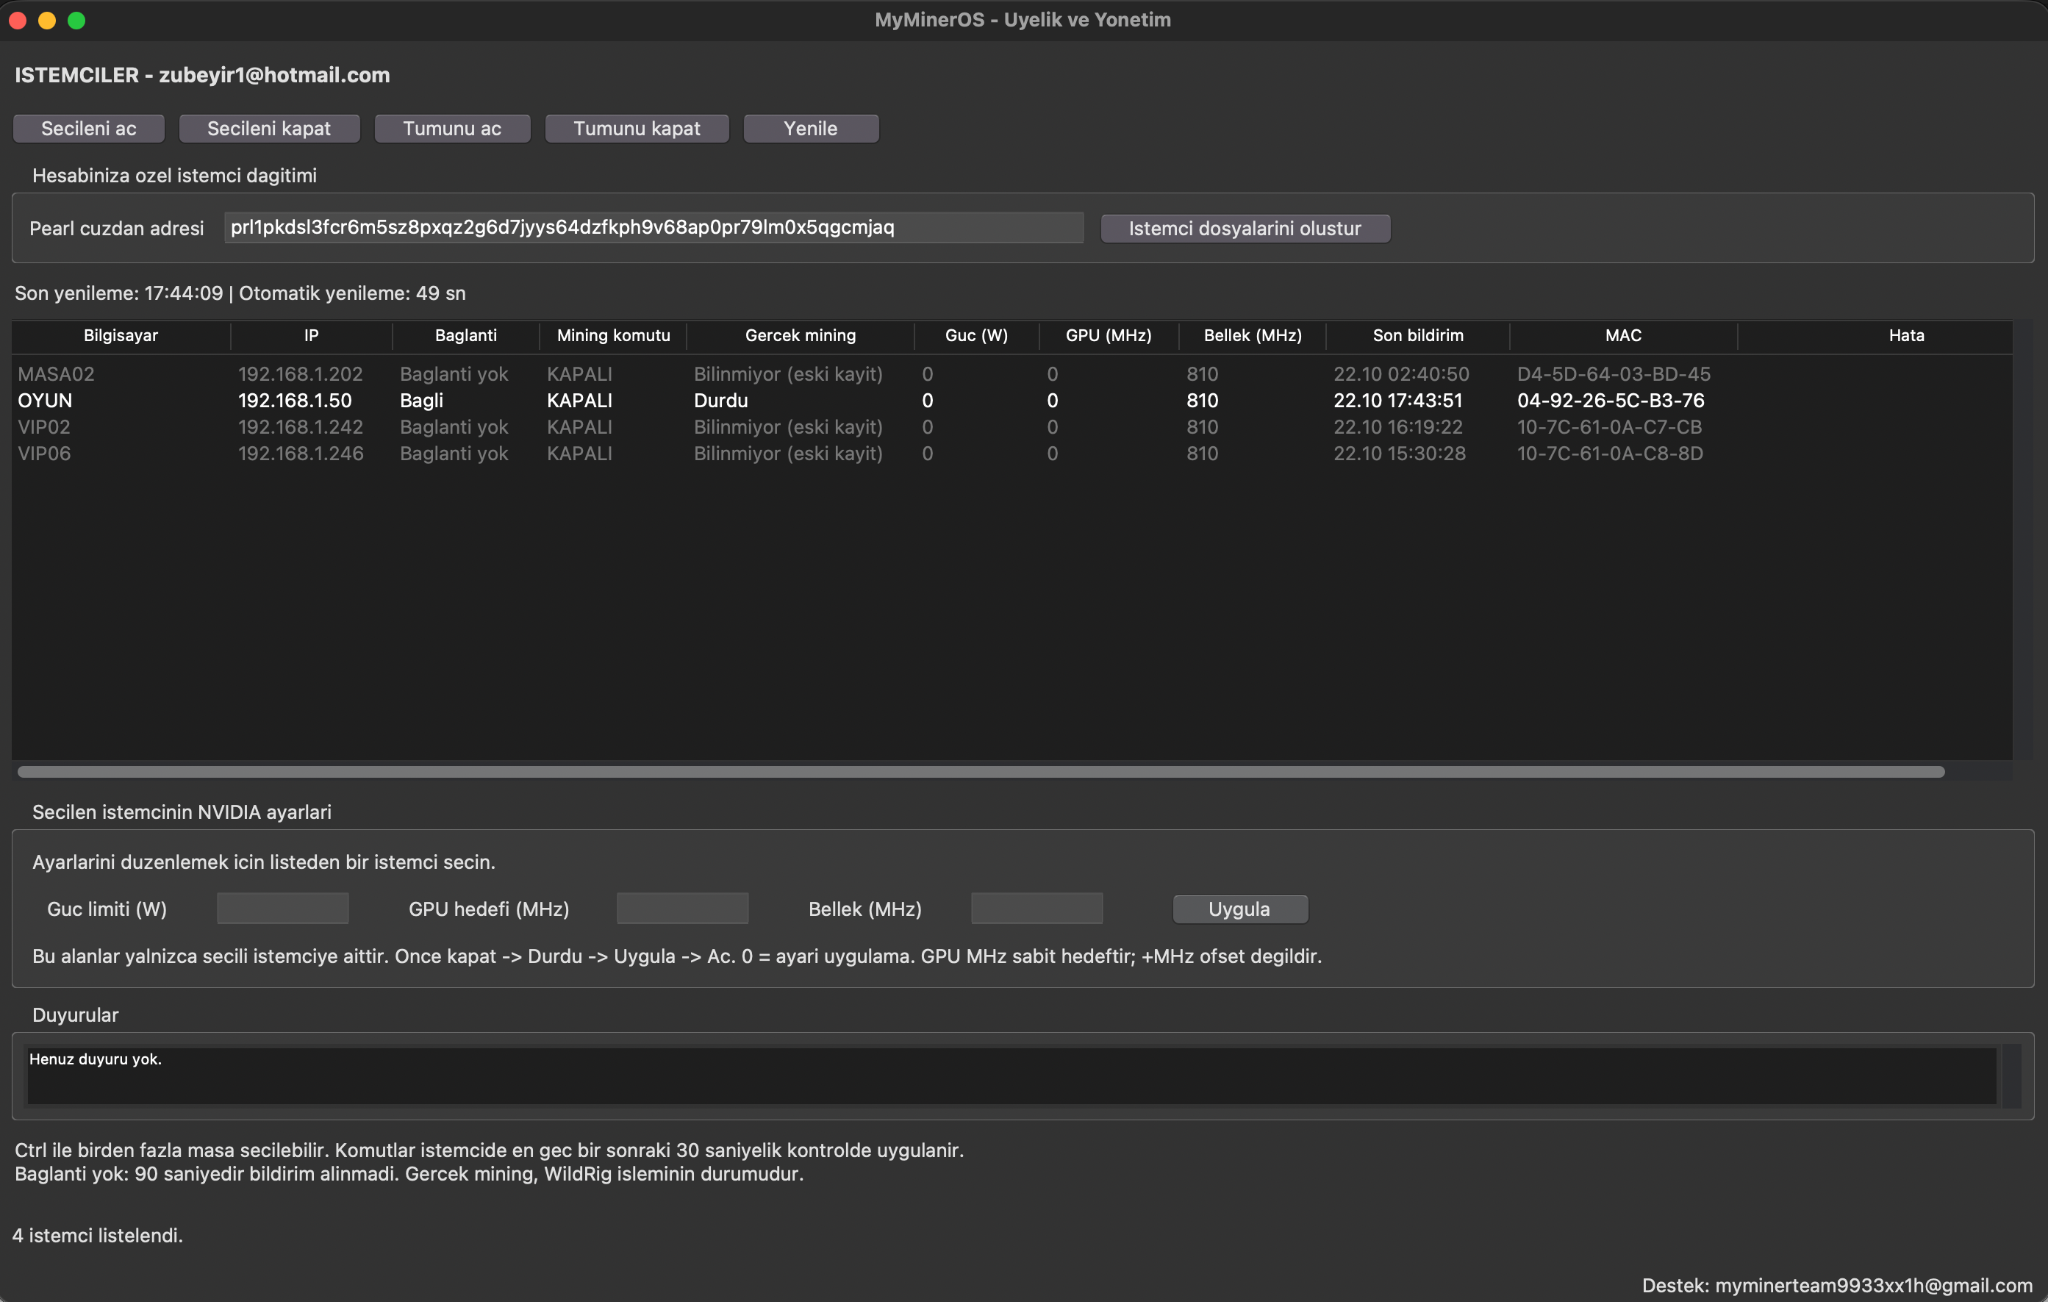Click the GPU hedefi (MHz) input field

[x=683, y=908]
